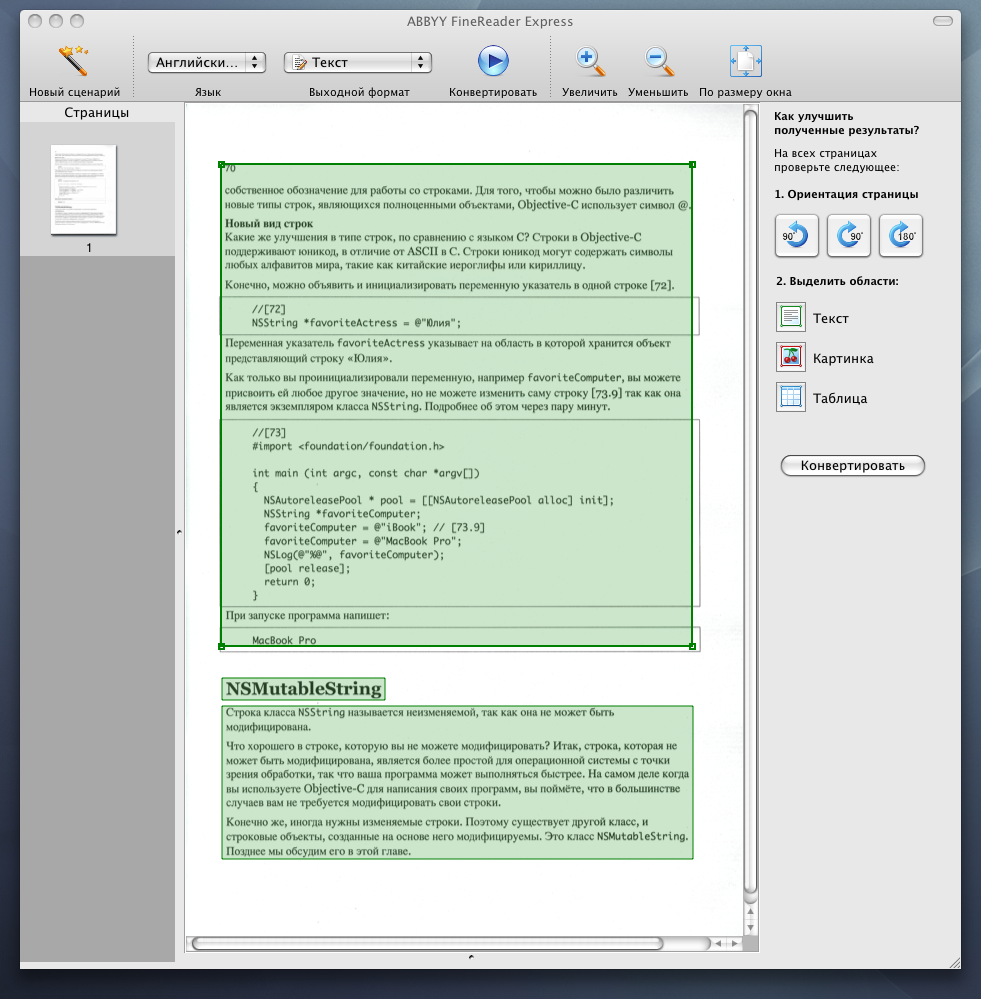Click the Увеличить zoom in magnifier
This screenshot has height=999, width=981.
tap(590, 61)
